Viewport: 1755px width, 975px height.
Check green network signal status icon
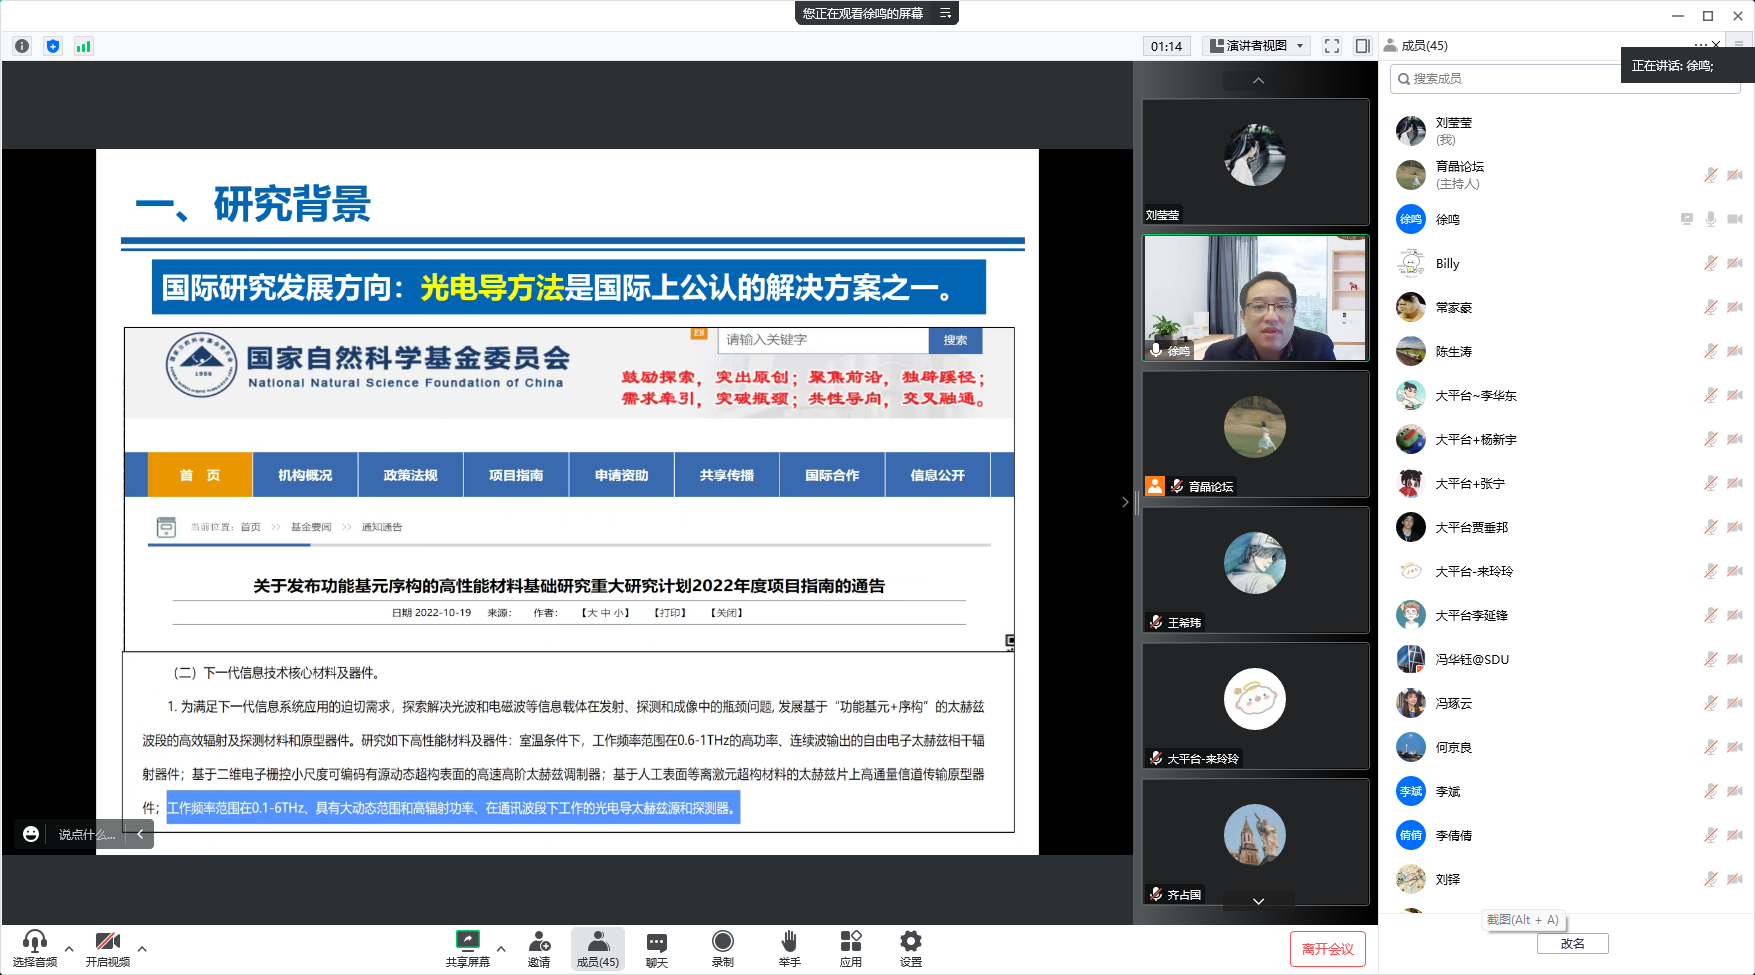pos(83,46)
